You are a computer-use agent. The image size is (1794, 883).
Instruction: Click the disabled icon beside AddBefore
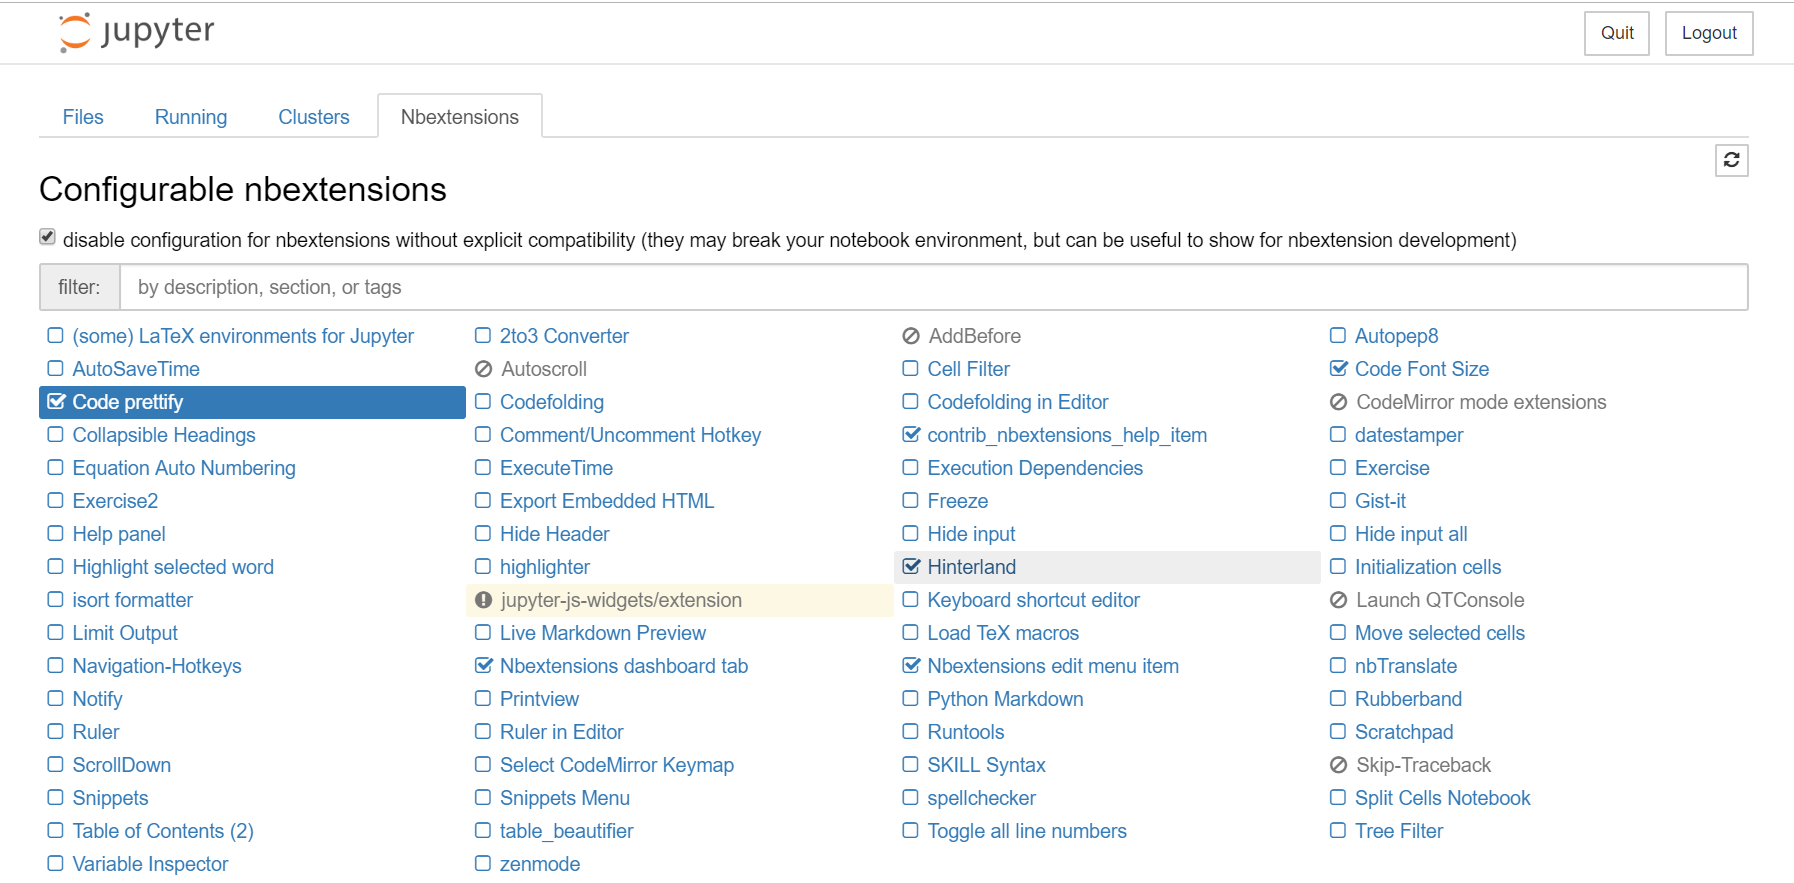click(911, 336)
